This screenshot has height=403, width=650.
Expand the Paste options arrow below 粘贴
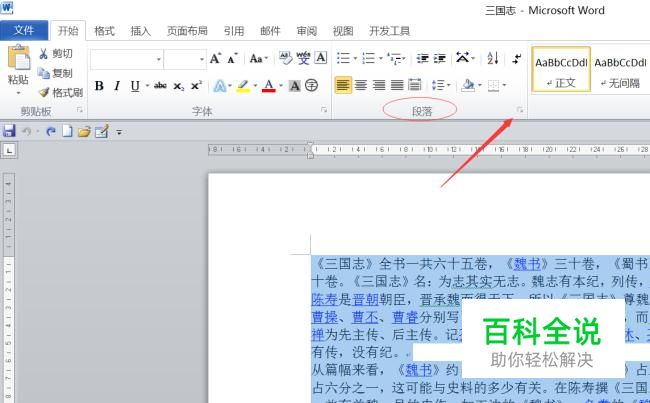coord(18,92)
